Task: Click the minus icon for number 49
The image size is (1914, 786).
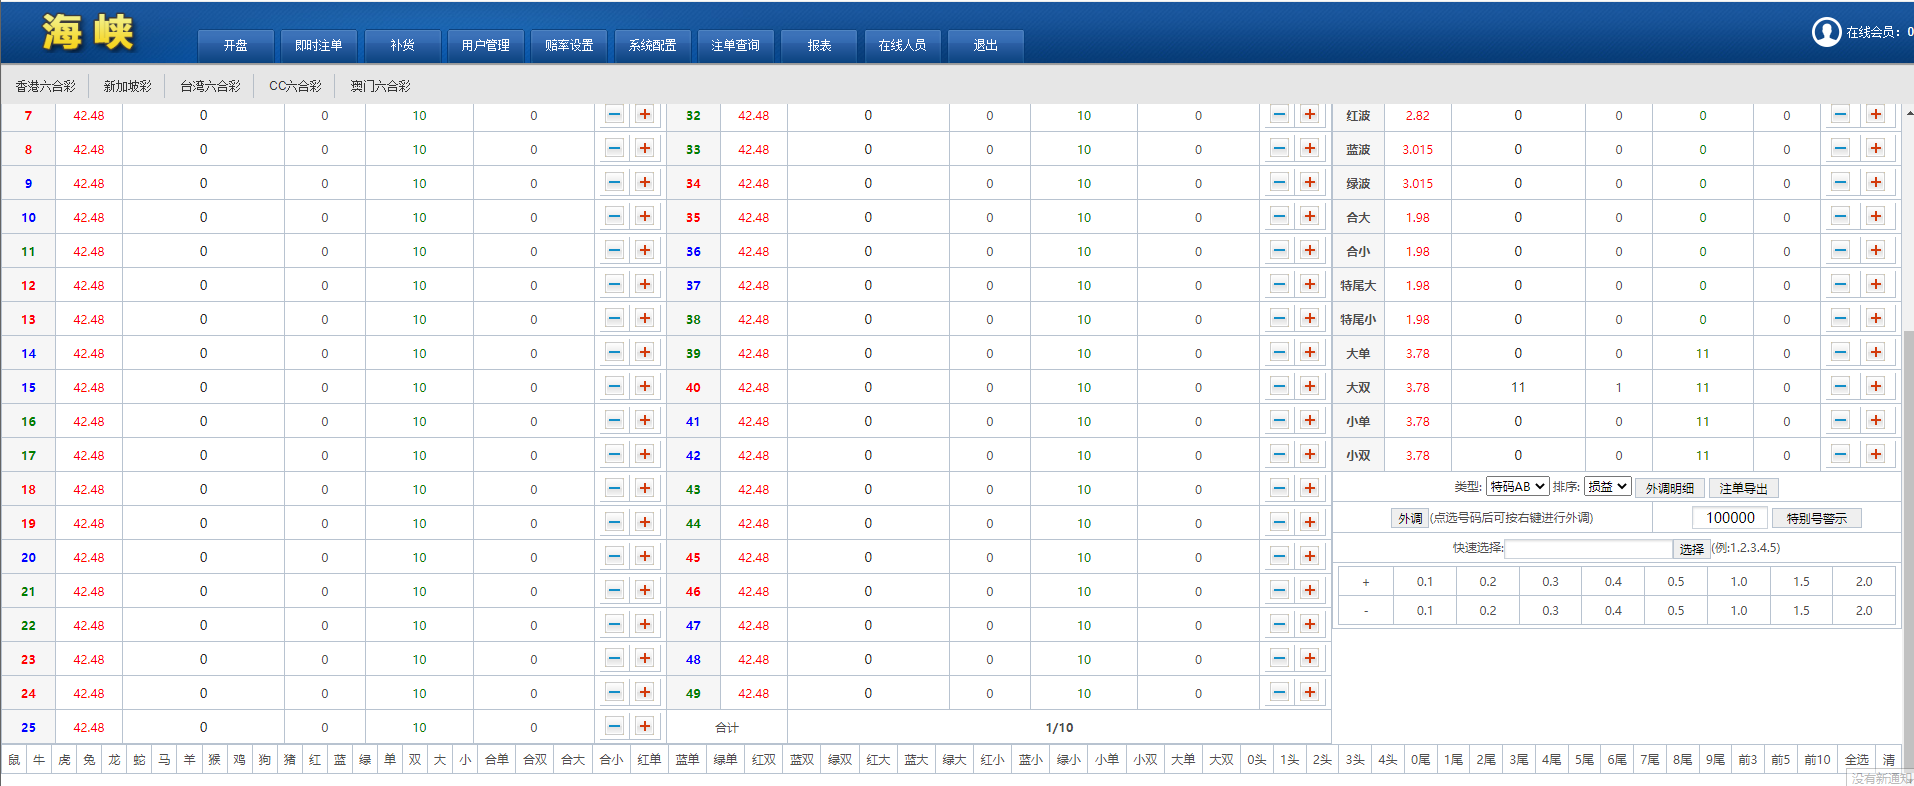Action: tap(1279, 693)
